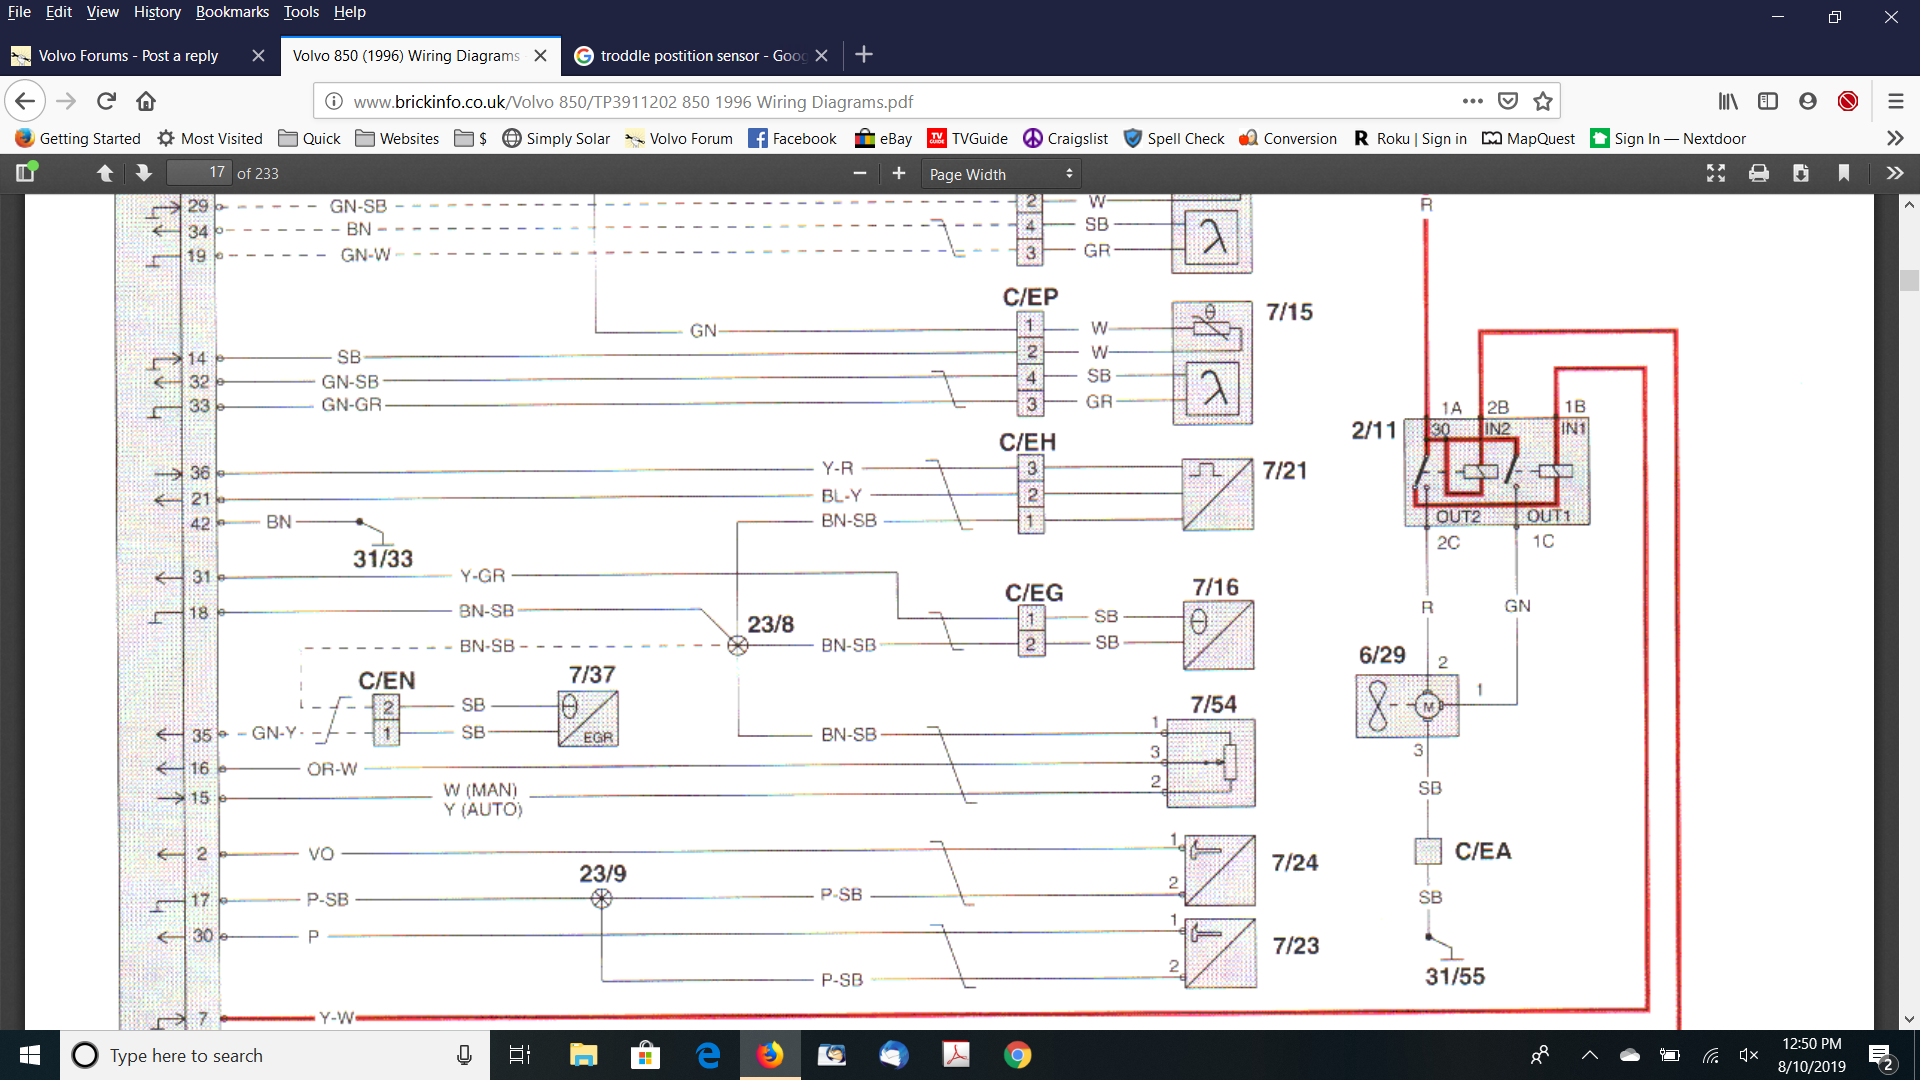Viewport: 1920px width, 1080px height.
Task: Click the PDF zoom out button
Action: (859, 173)
